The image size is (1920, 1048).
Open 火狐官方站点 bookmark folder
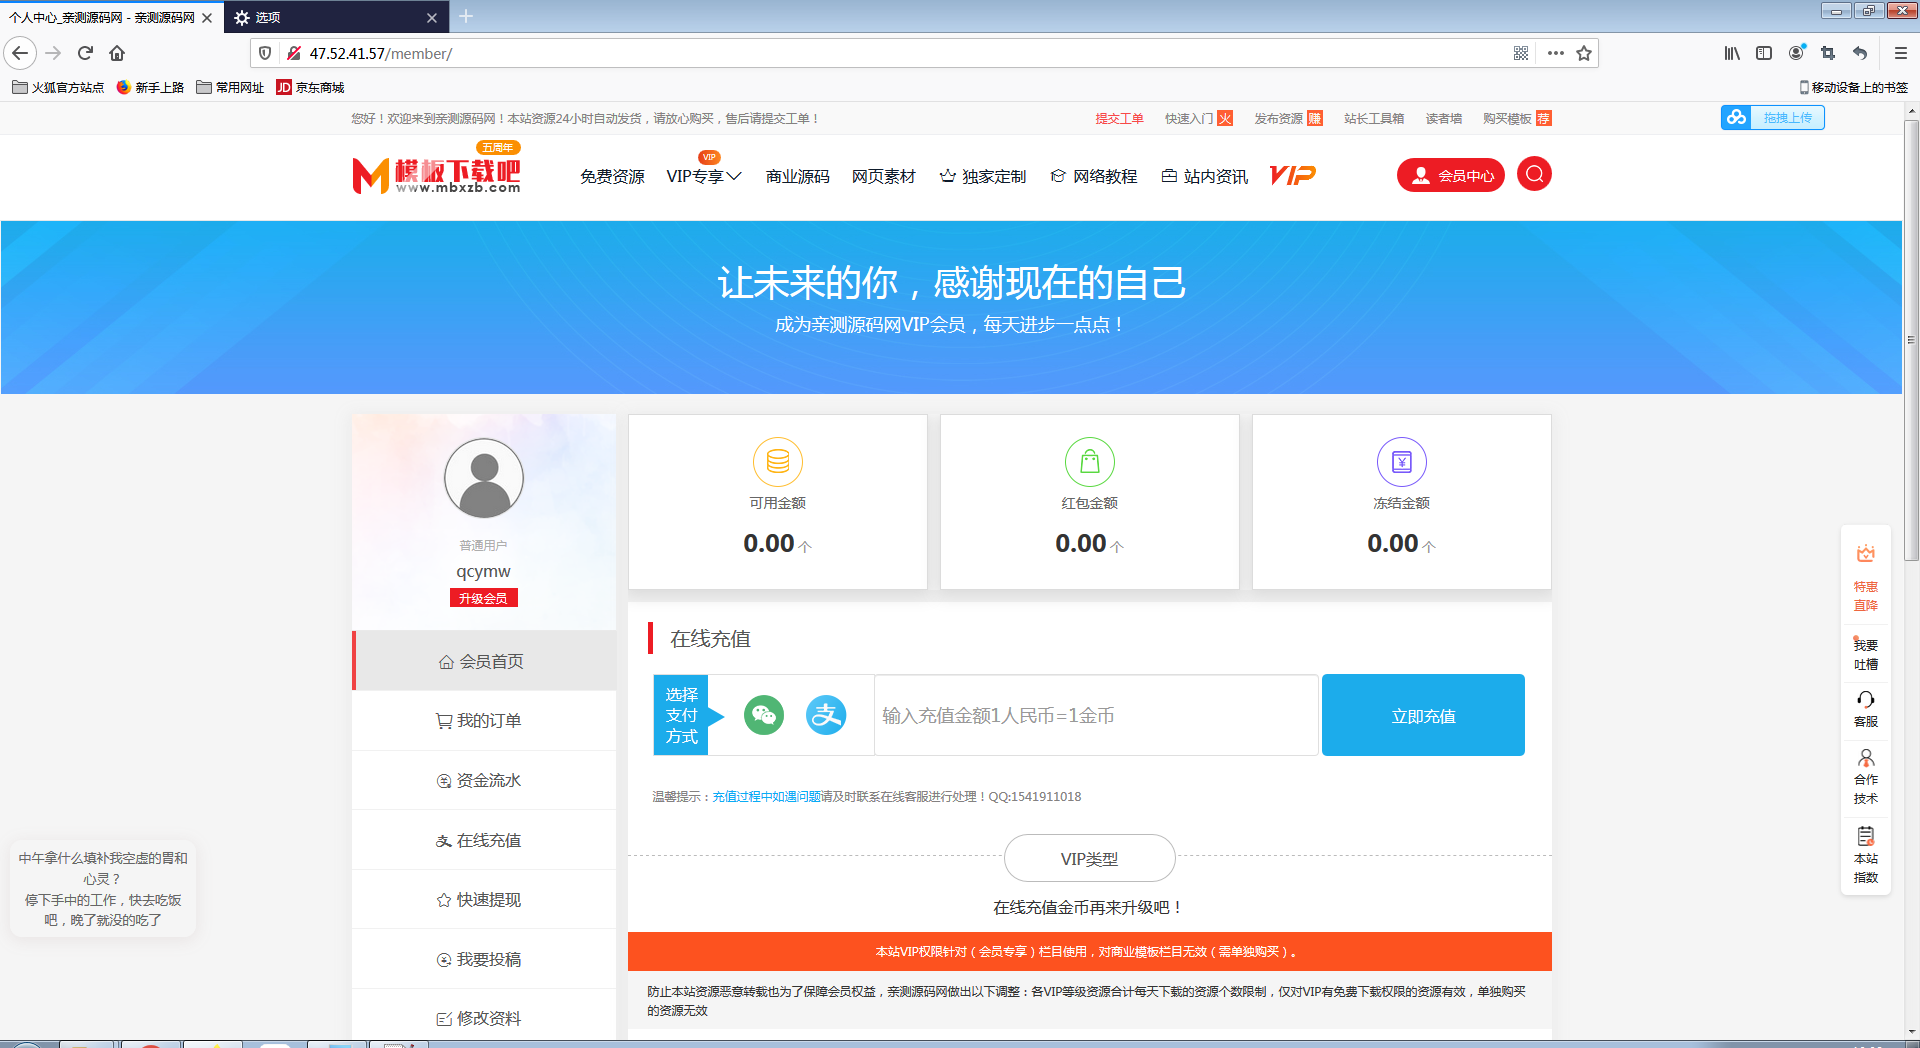click(x=58, y=87)
